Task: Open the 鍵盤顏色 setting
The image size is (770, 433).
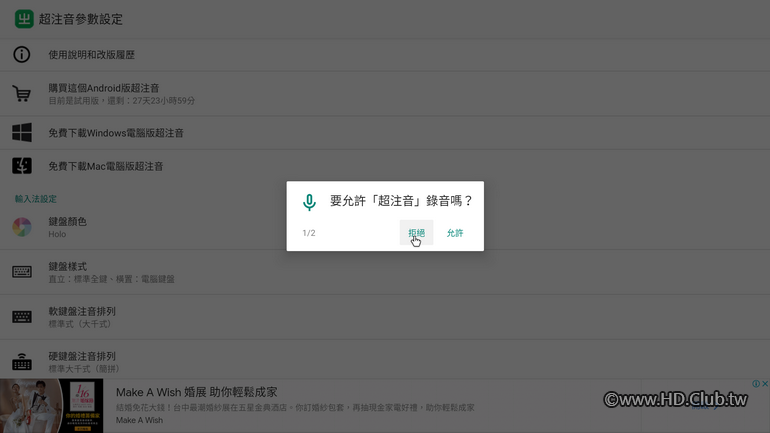Action: (385, 227)
